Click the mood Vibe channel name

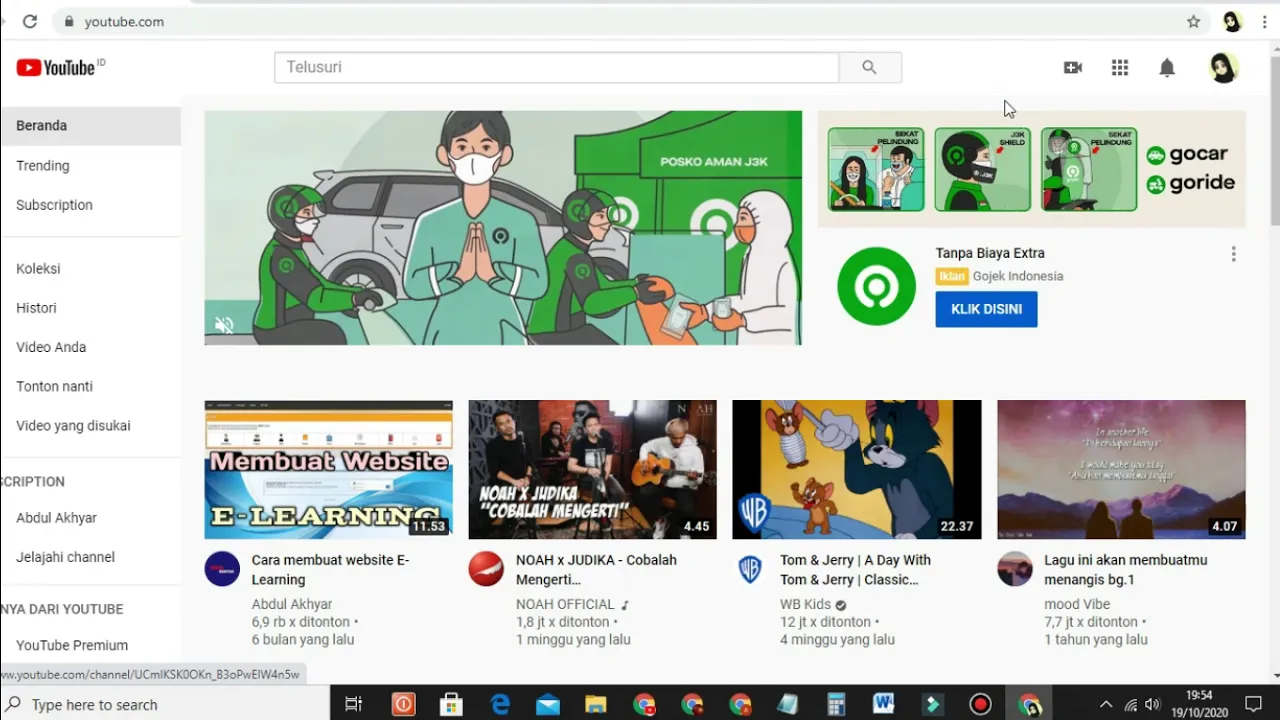point(1077,604)
